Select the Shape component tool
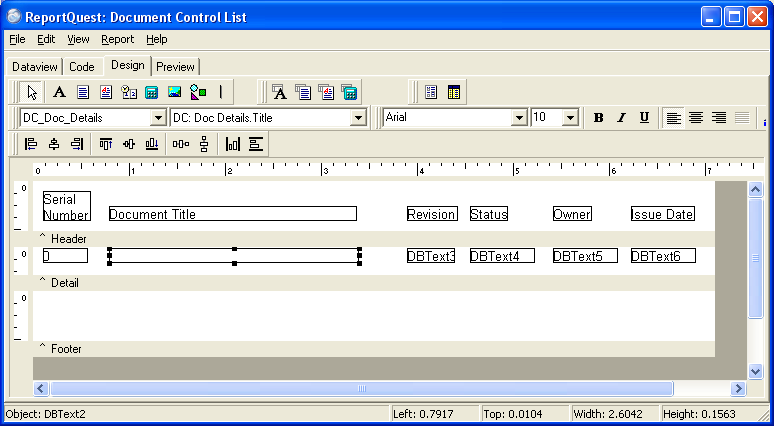This screenshot has height=426, width=774. click(198, 92)
